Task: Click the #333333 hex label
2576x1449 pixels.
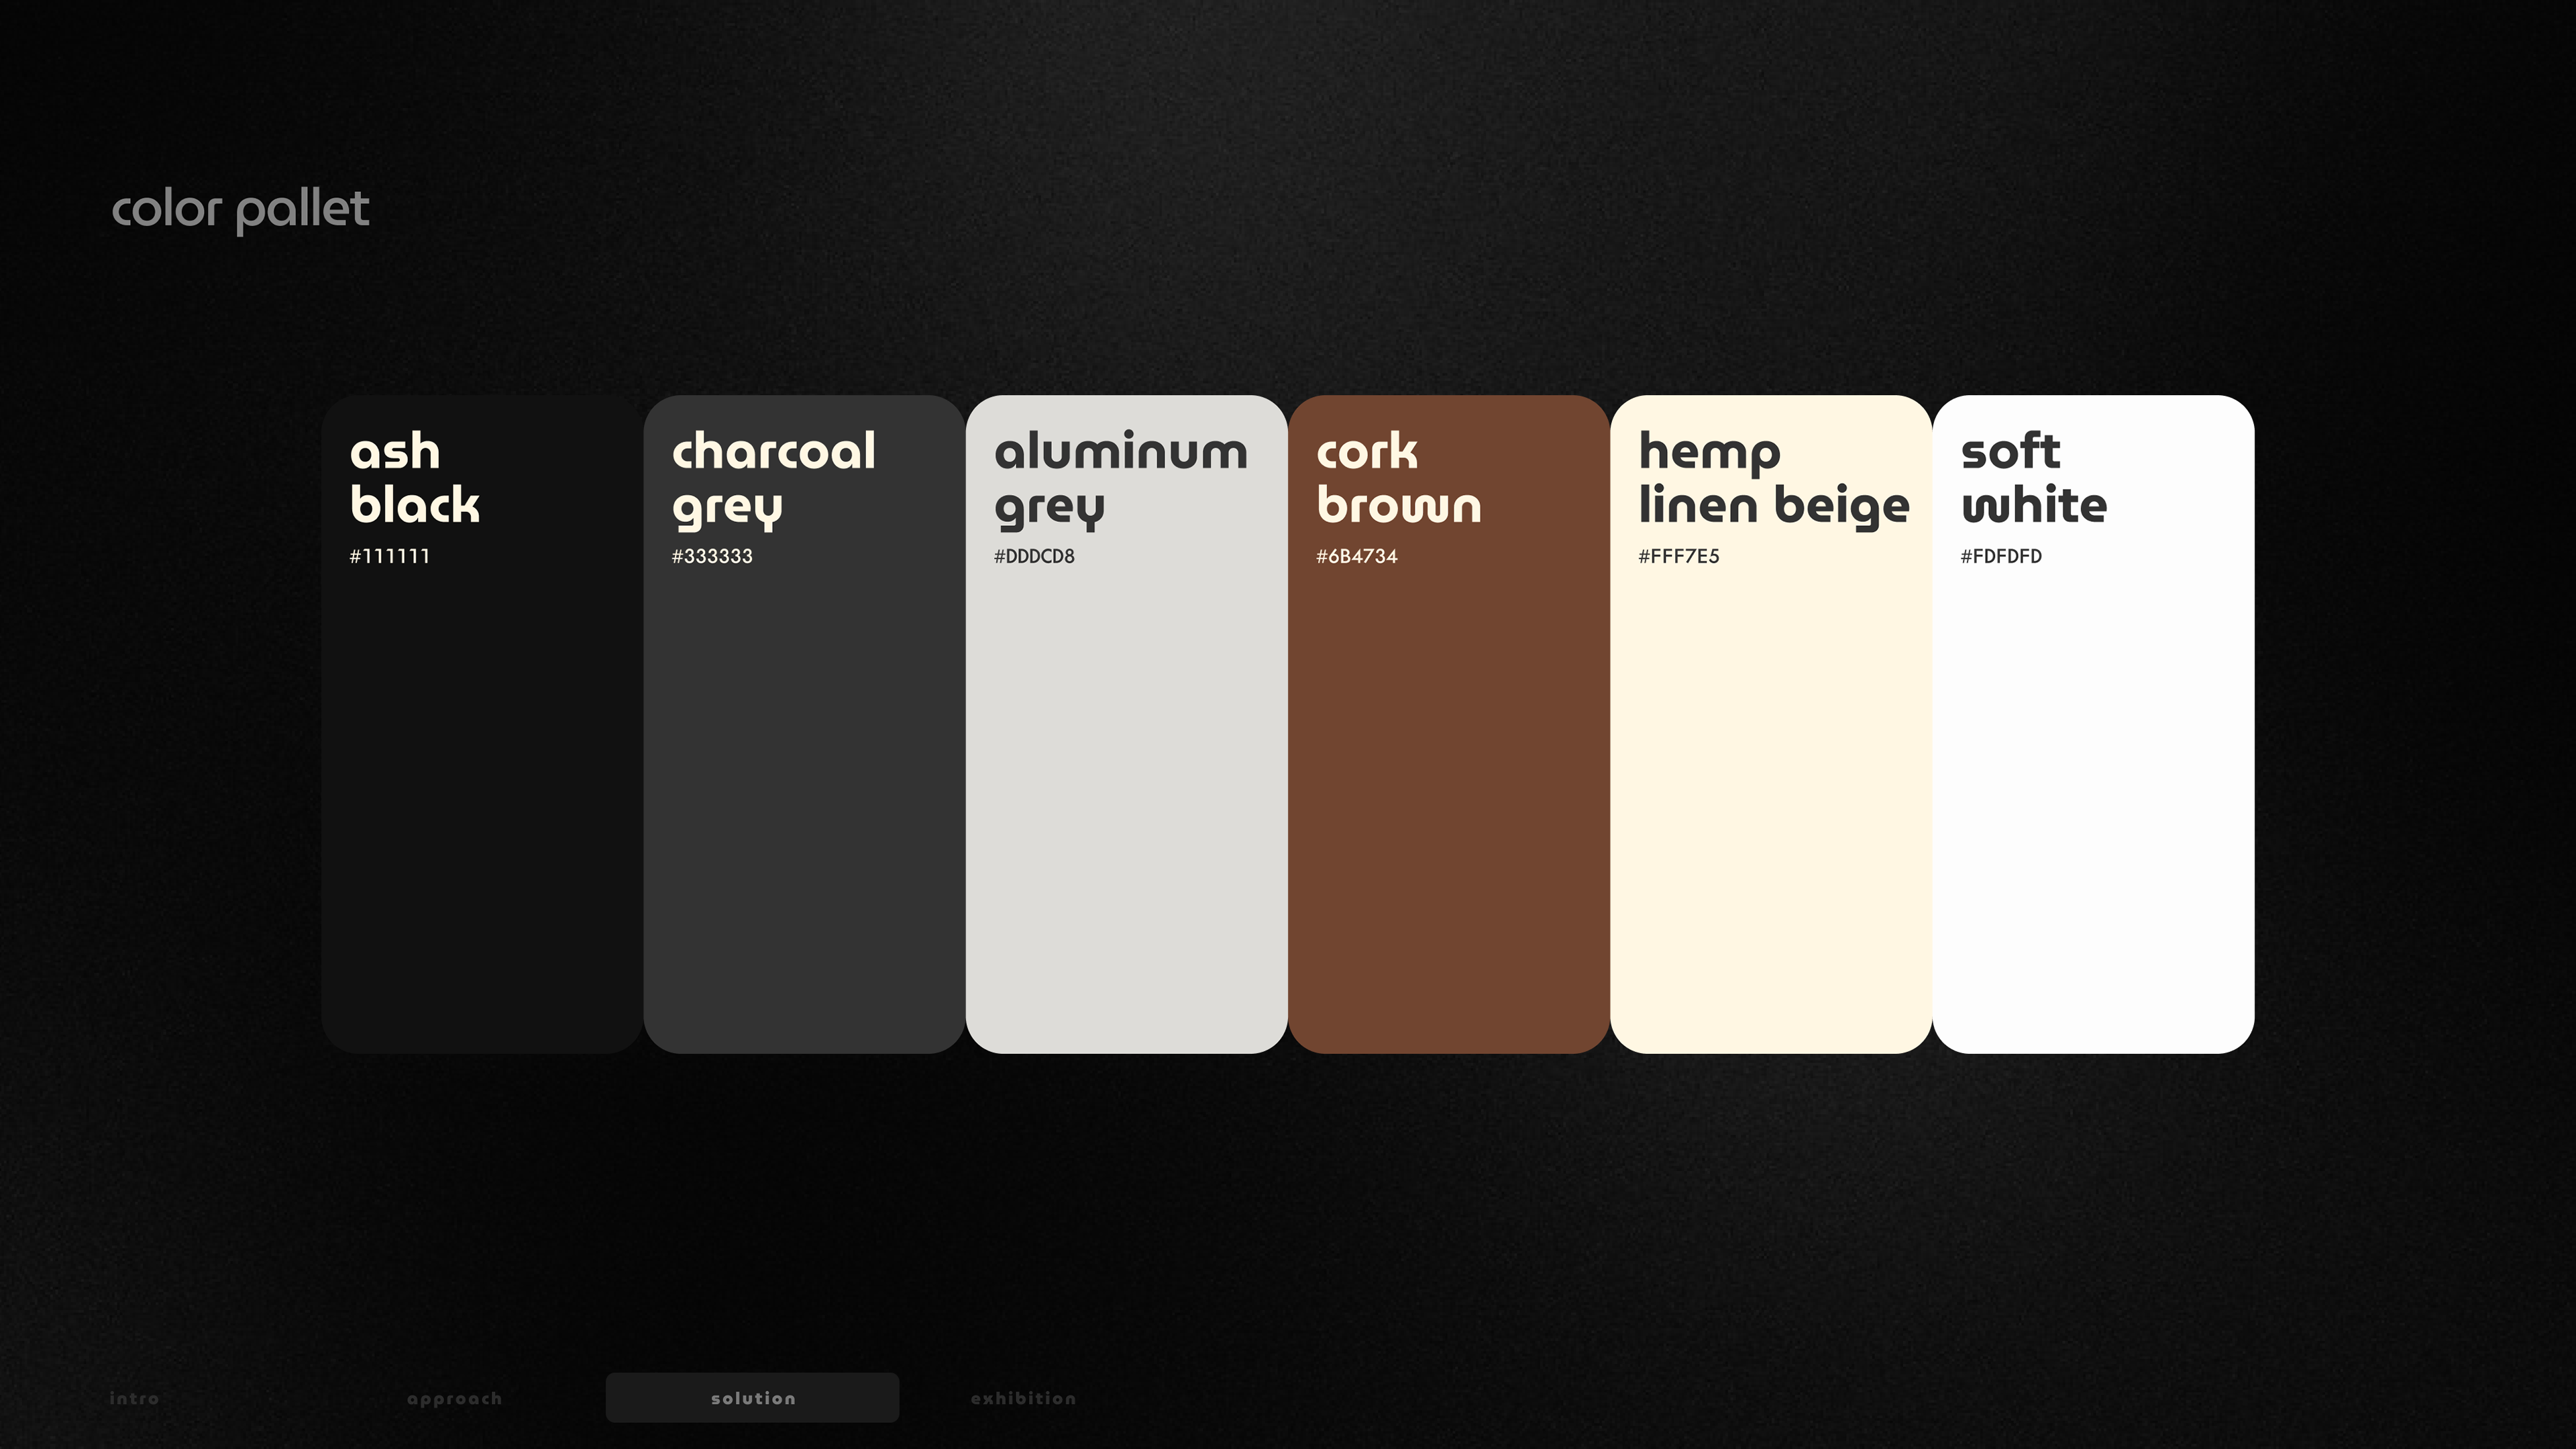Action: click(x=712, y=556)
